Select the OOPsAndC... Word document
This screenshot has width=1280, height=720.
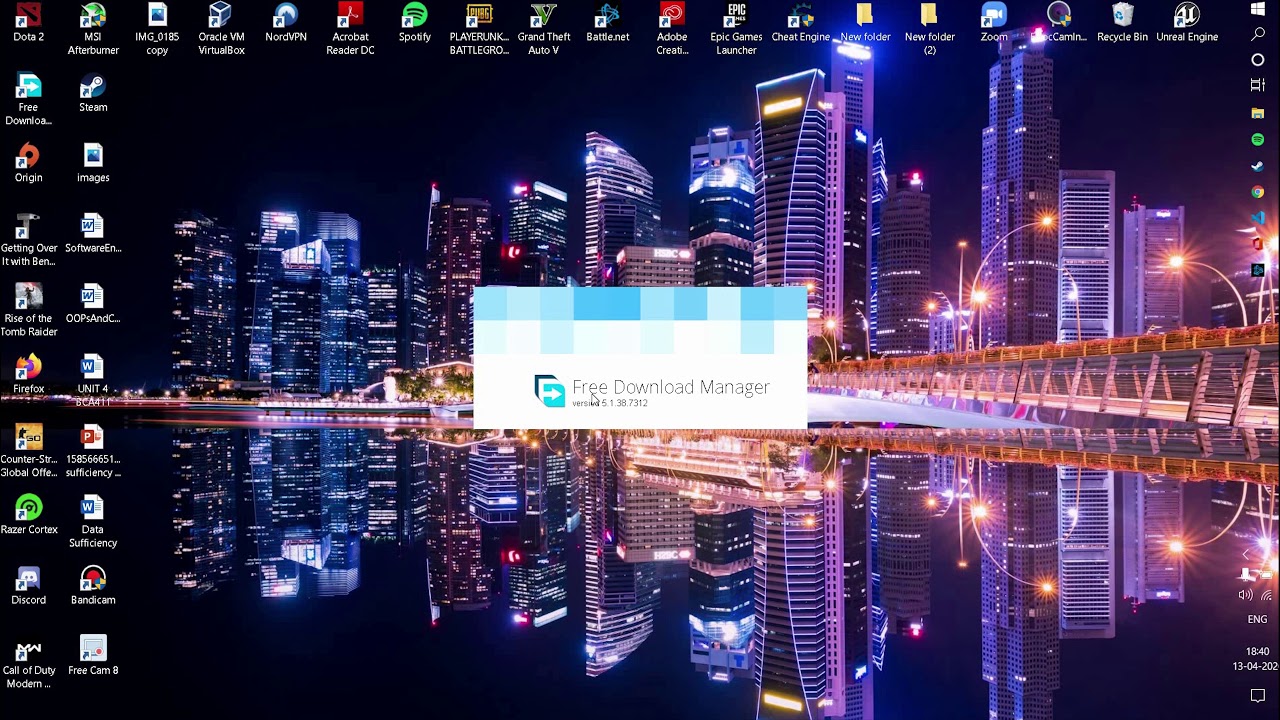tap(93, 305)
